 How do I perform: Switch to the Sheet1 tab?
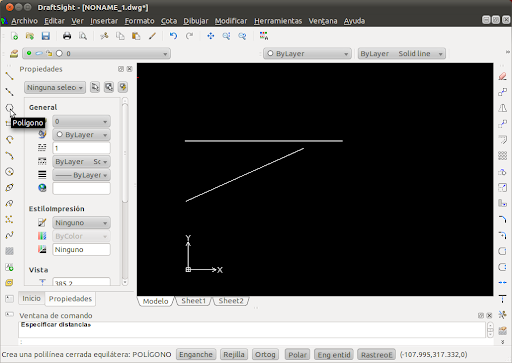[193, 301]
